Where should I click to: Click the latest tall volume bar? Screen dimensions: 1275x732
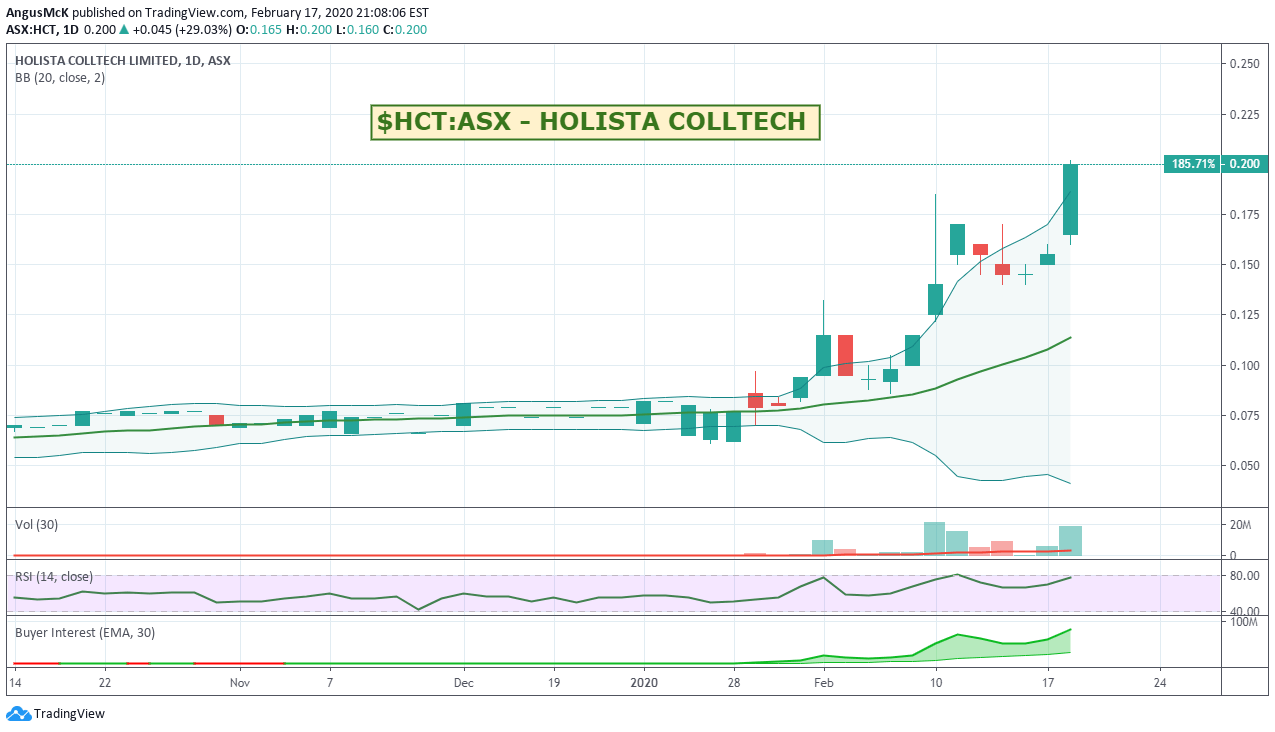pos(1070,540)
